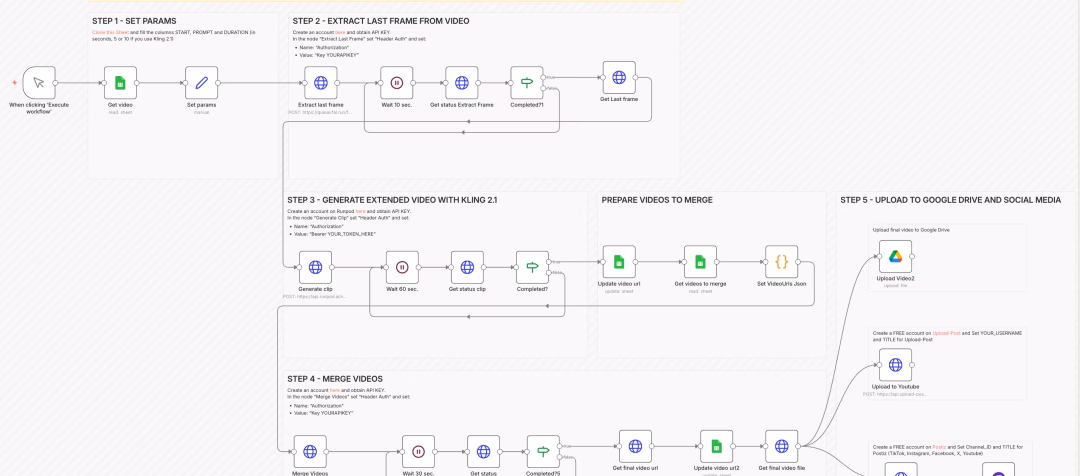Open the 'Completed?1' If node

point(525,83)
